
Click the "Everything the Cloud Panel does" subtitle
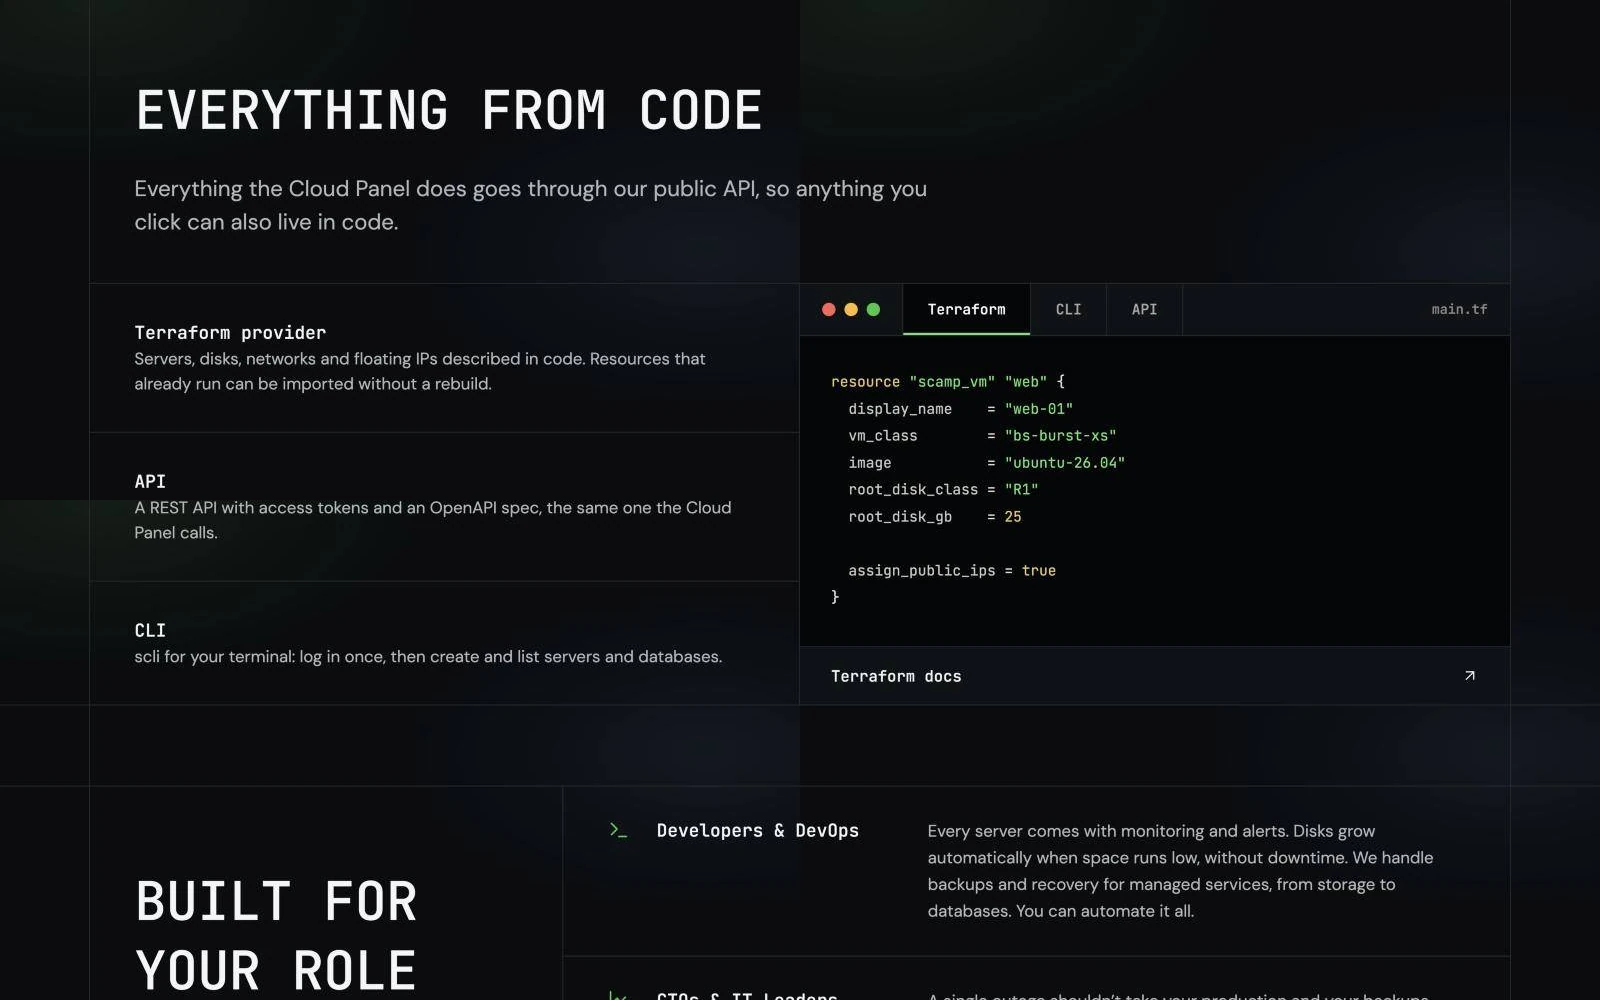pyautogui.click(x=531, y=205)
